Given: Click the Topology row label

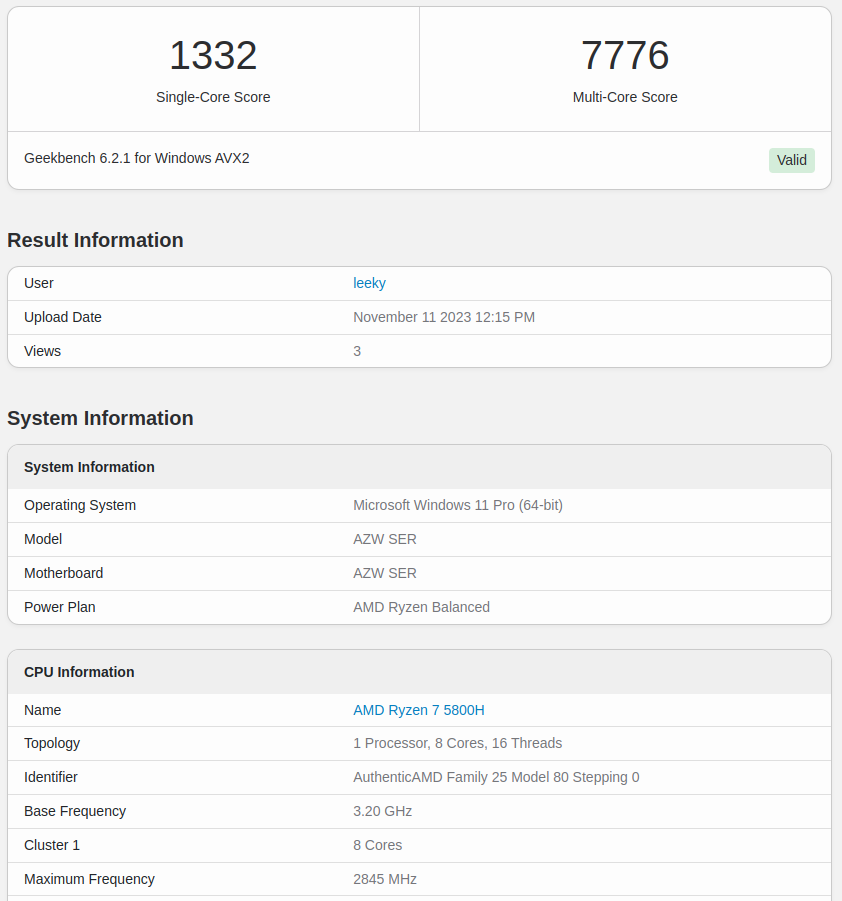Looking at the screenshot, I should (52, 744).
